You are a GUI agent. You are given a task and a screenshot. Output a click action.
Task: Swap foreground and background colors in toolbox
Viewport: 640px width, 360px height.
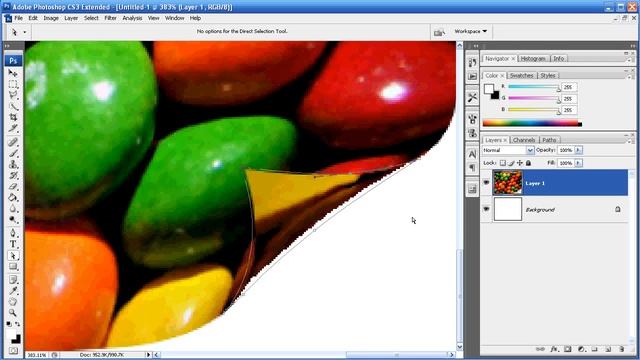tap(18, 324)
